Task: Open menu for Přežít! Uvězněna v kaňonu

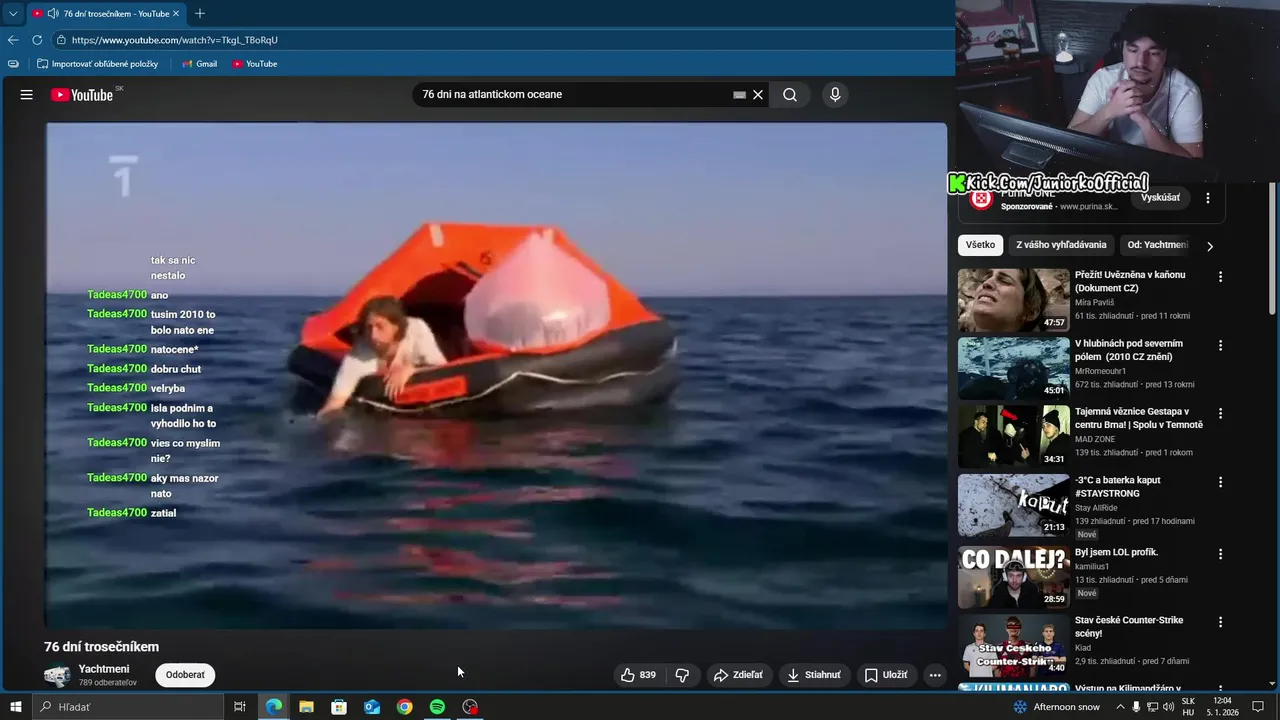Action: coord(1220,277)
